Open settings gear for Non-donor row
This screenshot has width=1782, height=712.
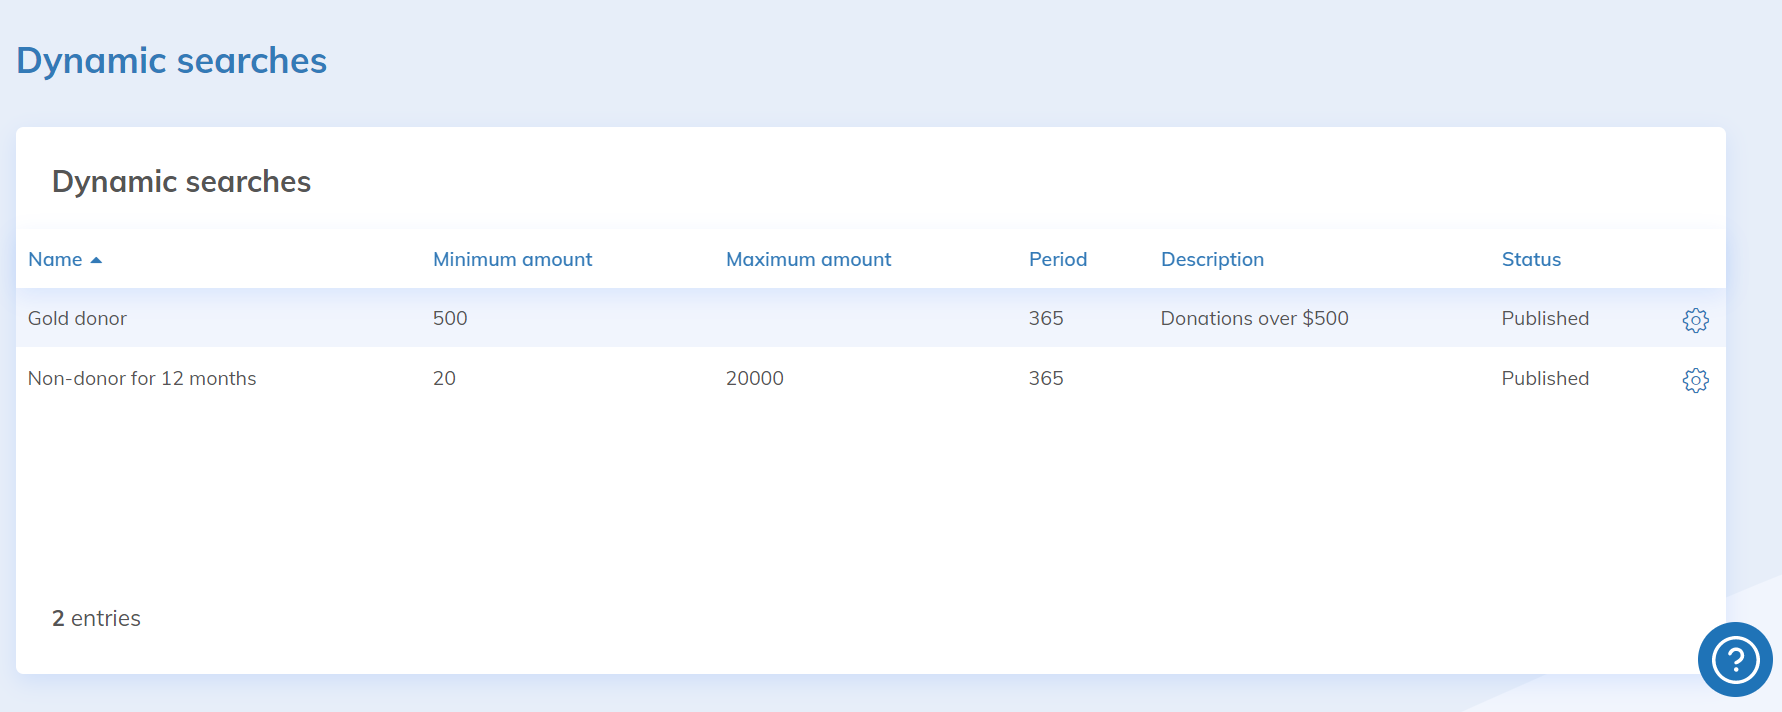(x=1695, y=380)
